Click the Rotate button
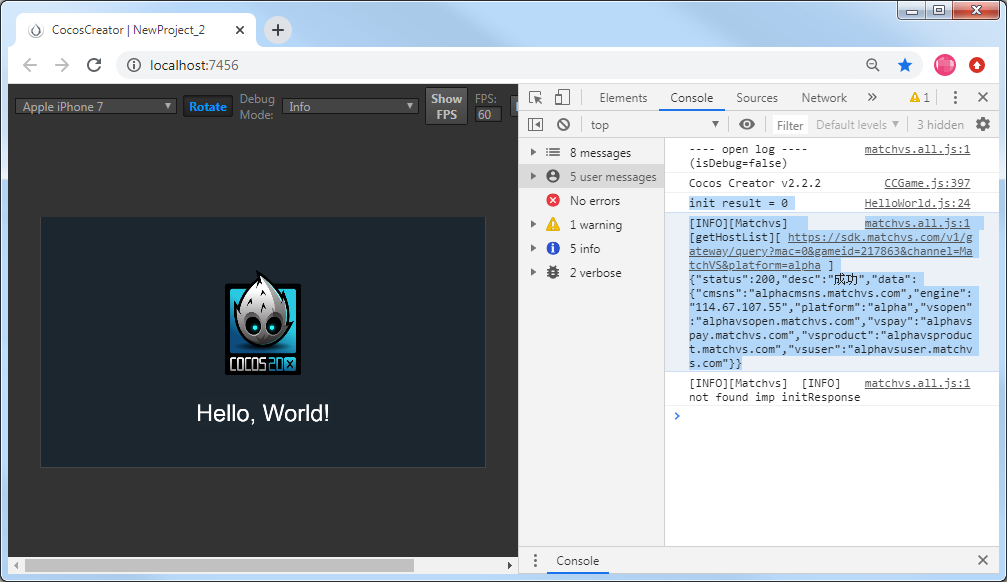The height and width of the screenshot is (582, 1007). pyautogui.click(x=208, y=107)
